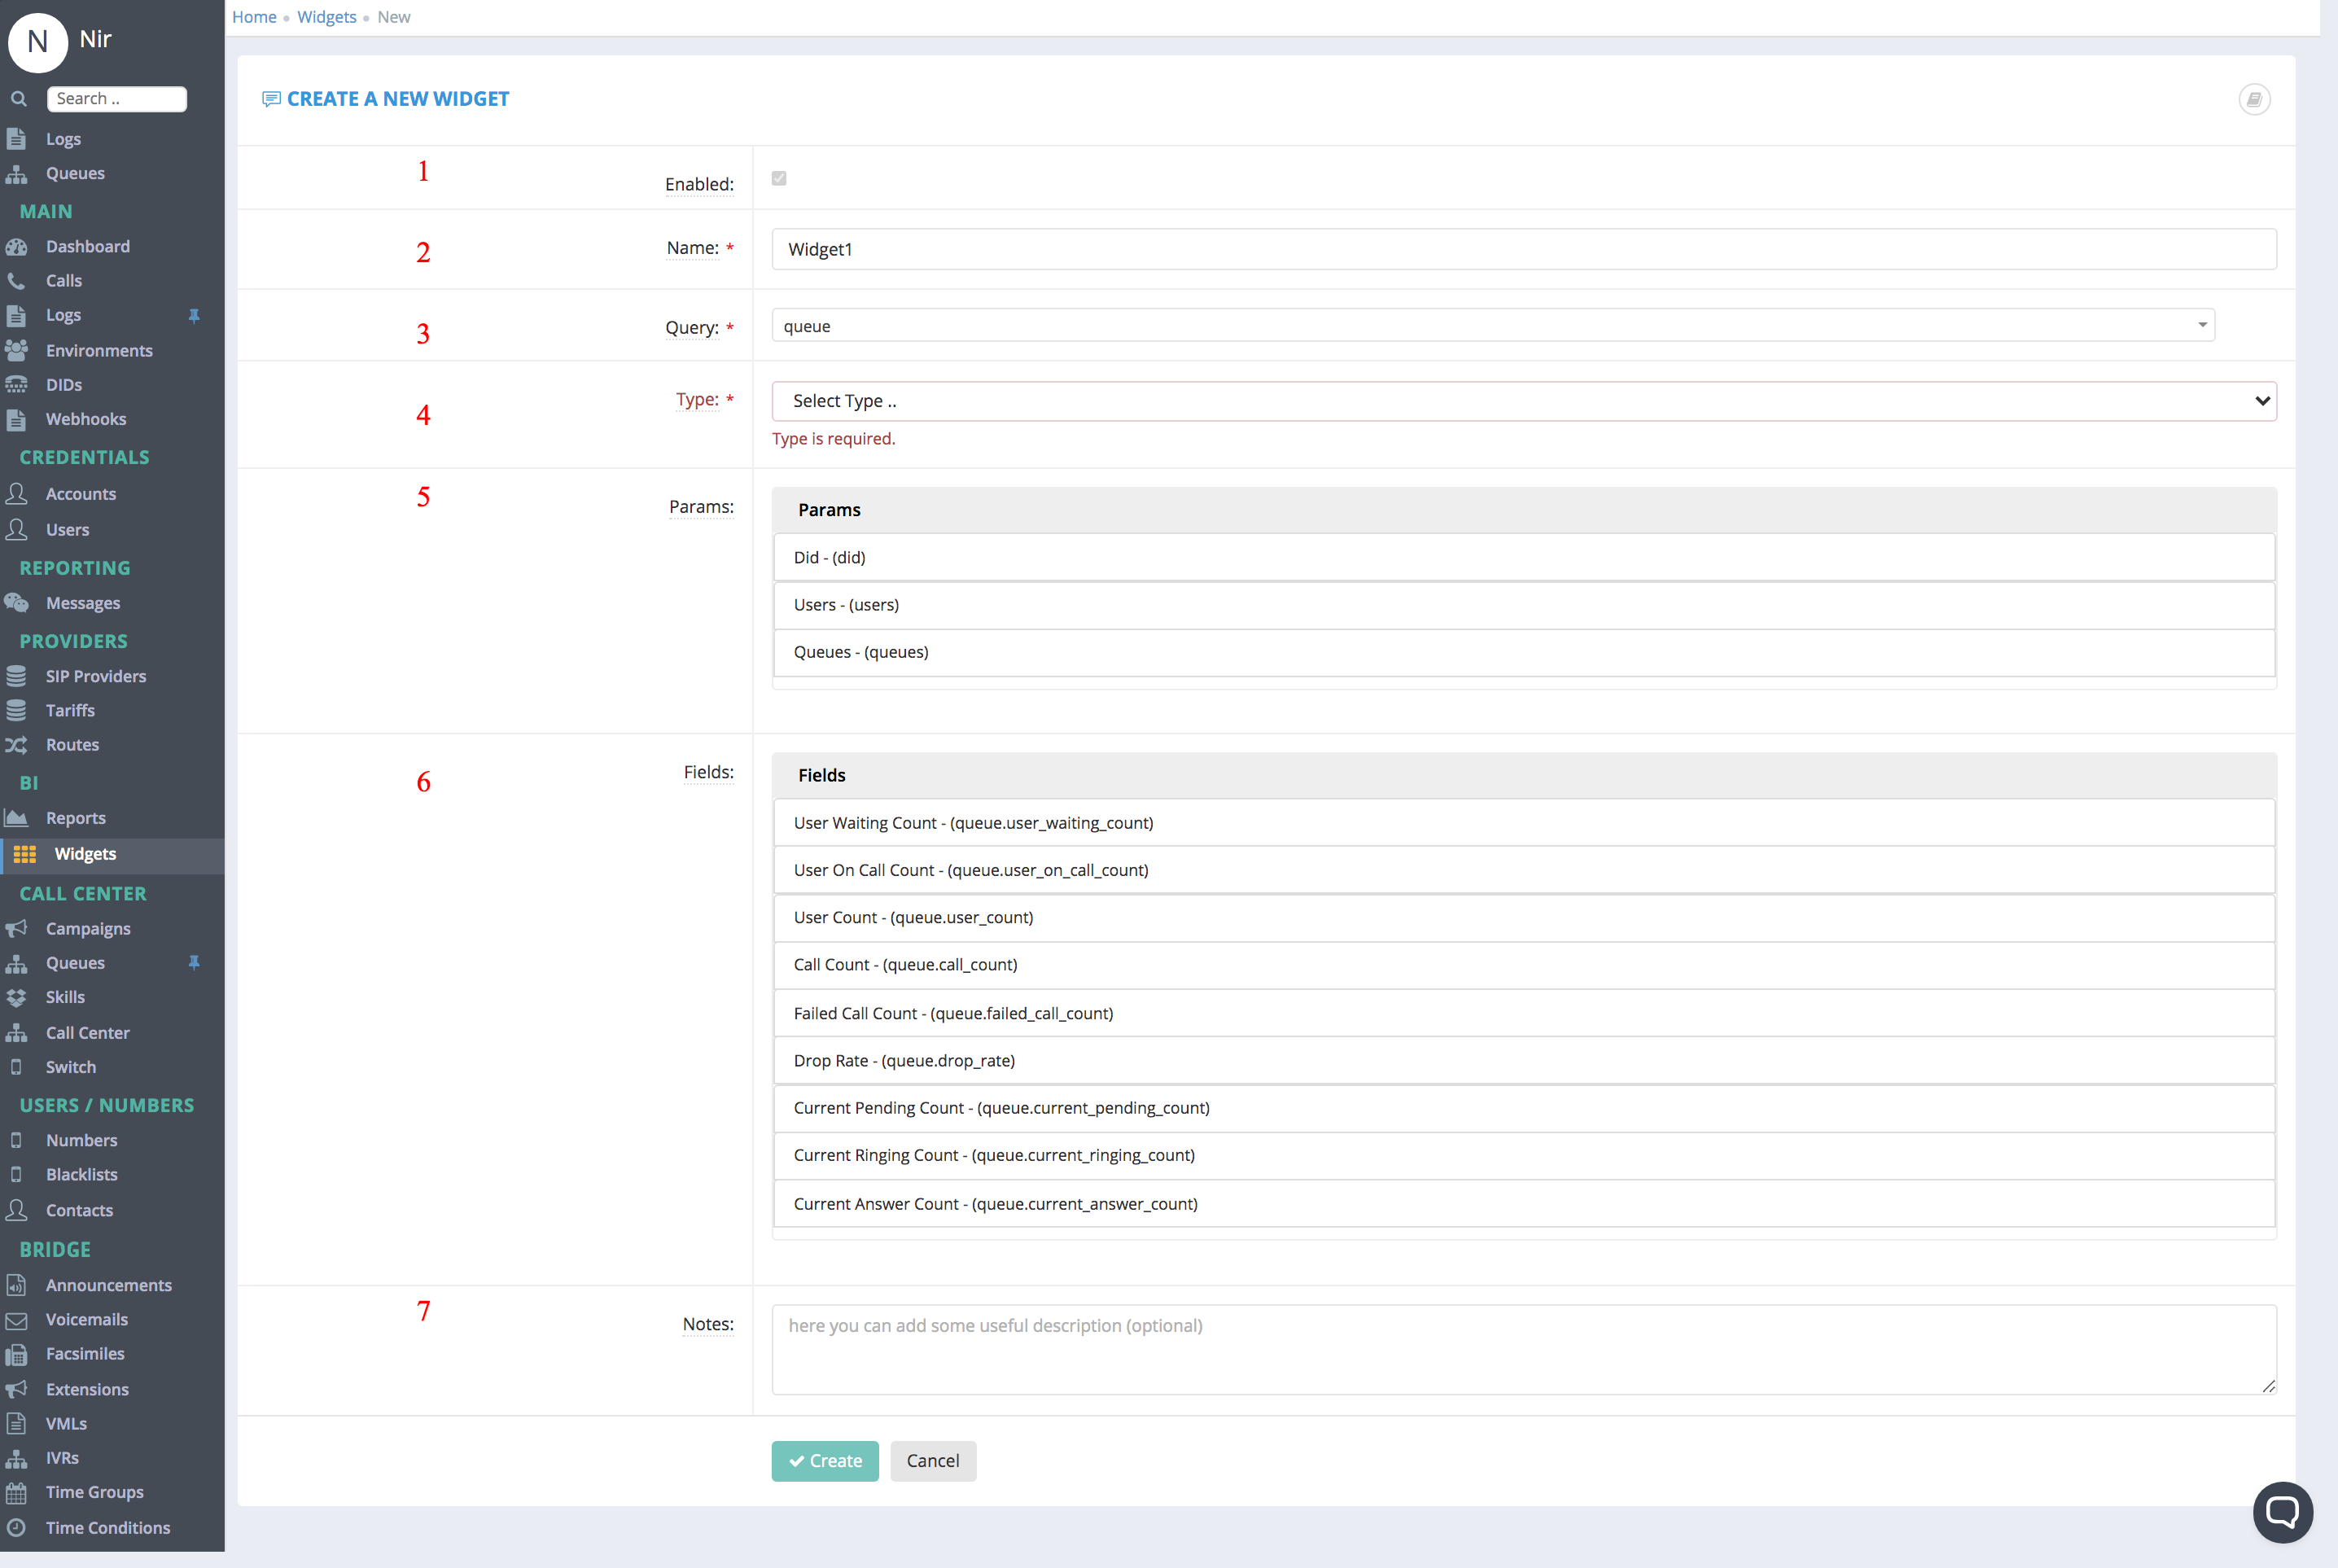Viewport: 2338px width, 1568px height.
Task: Click the Create button
Action: click(825, 1461)
